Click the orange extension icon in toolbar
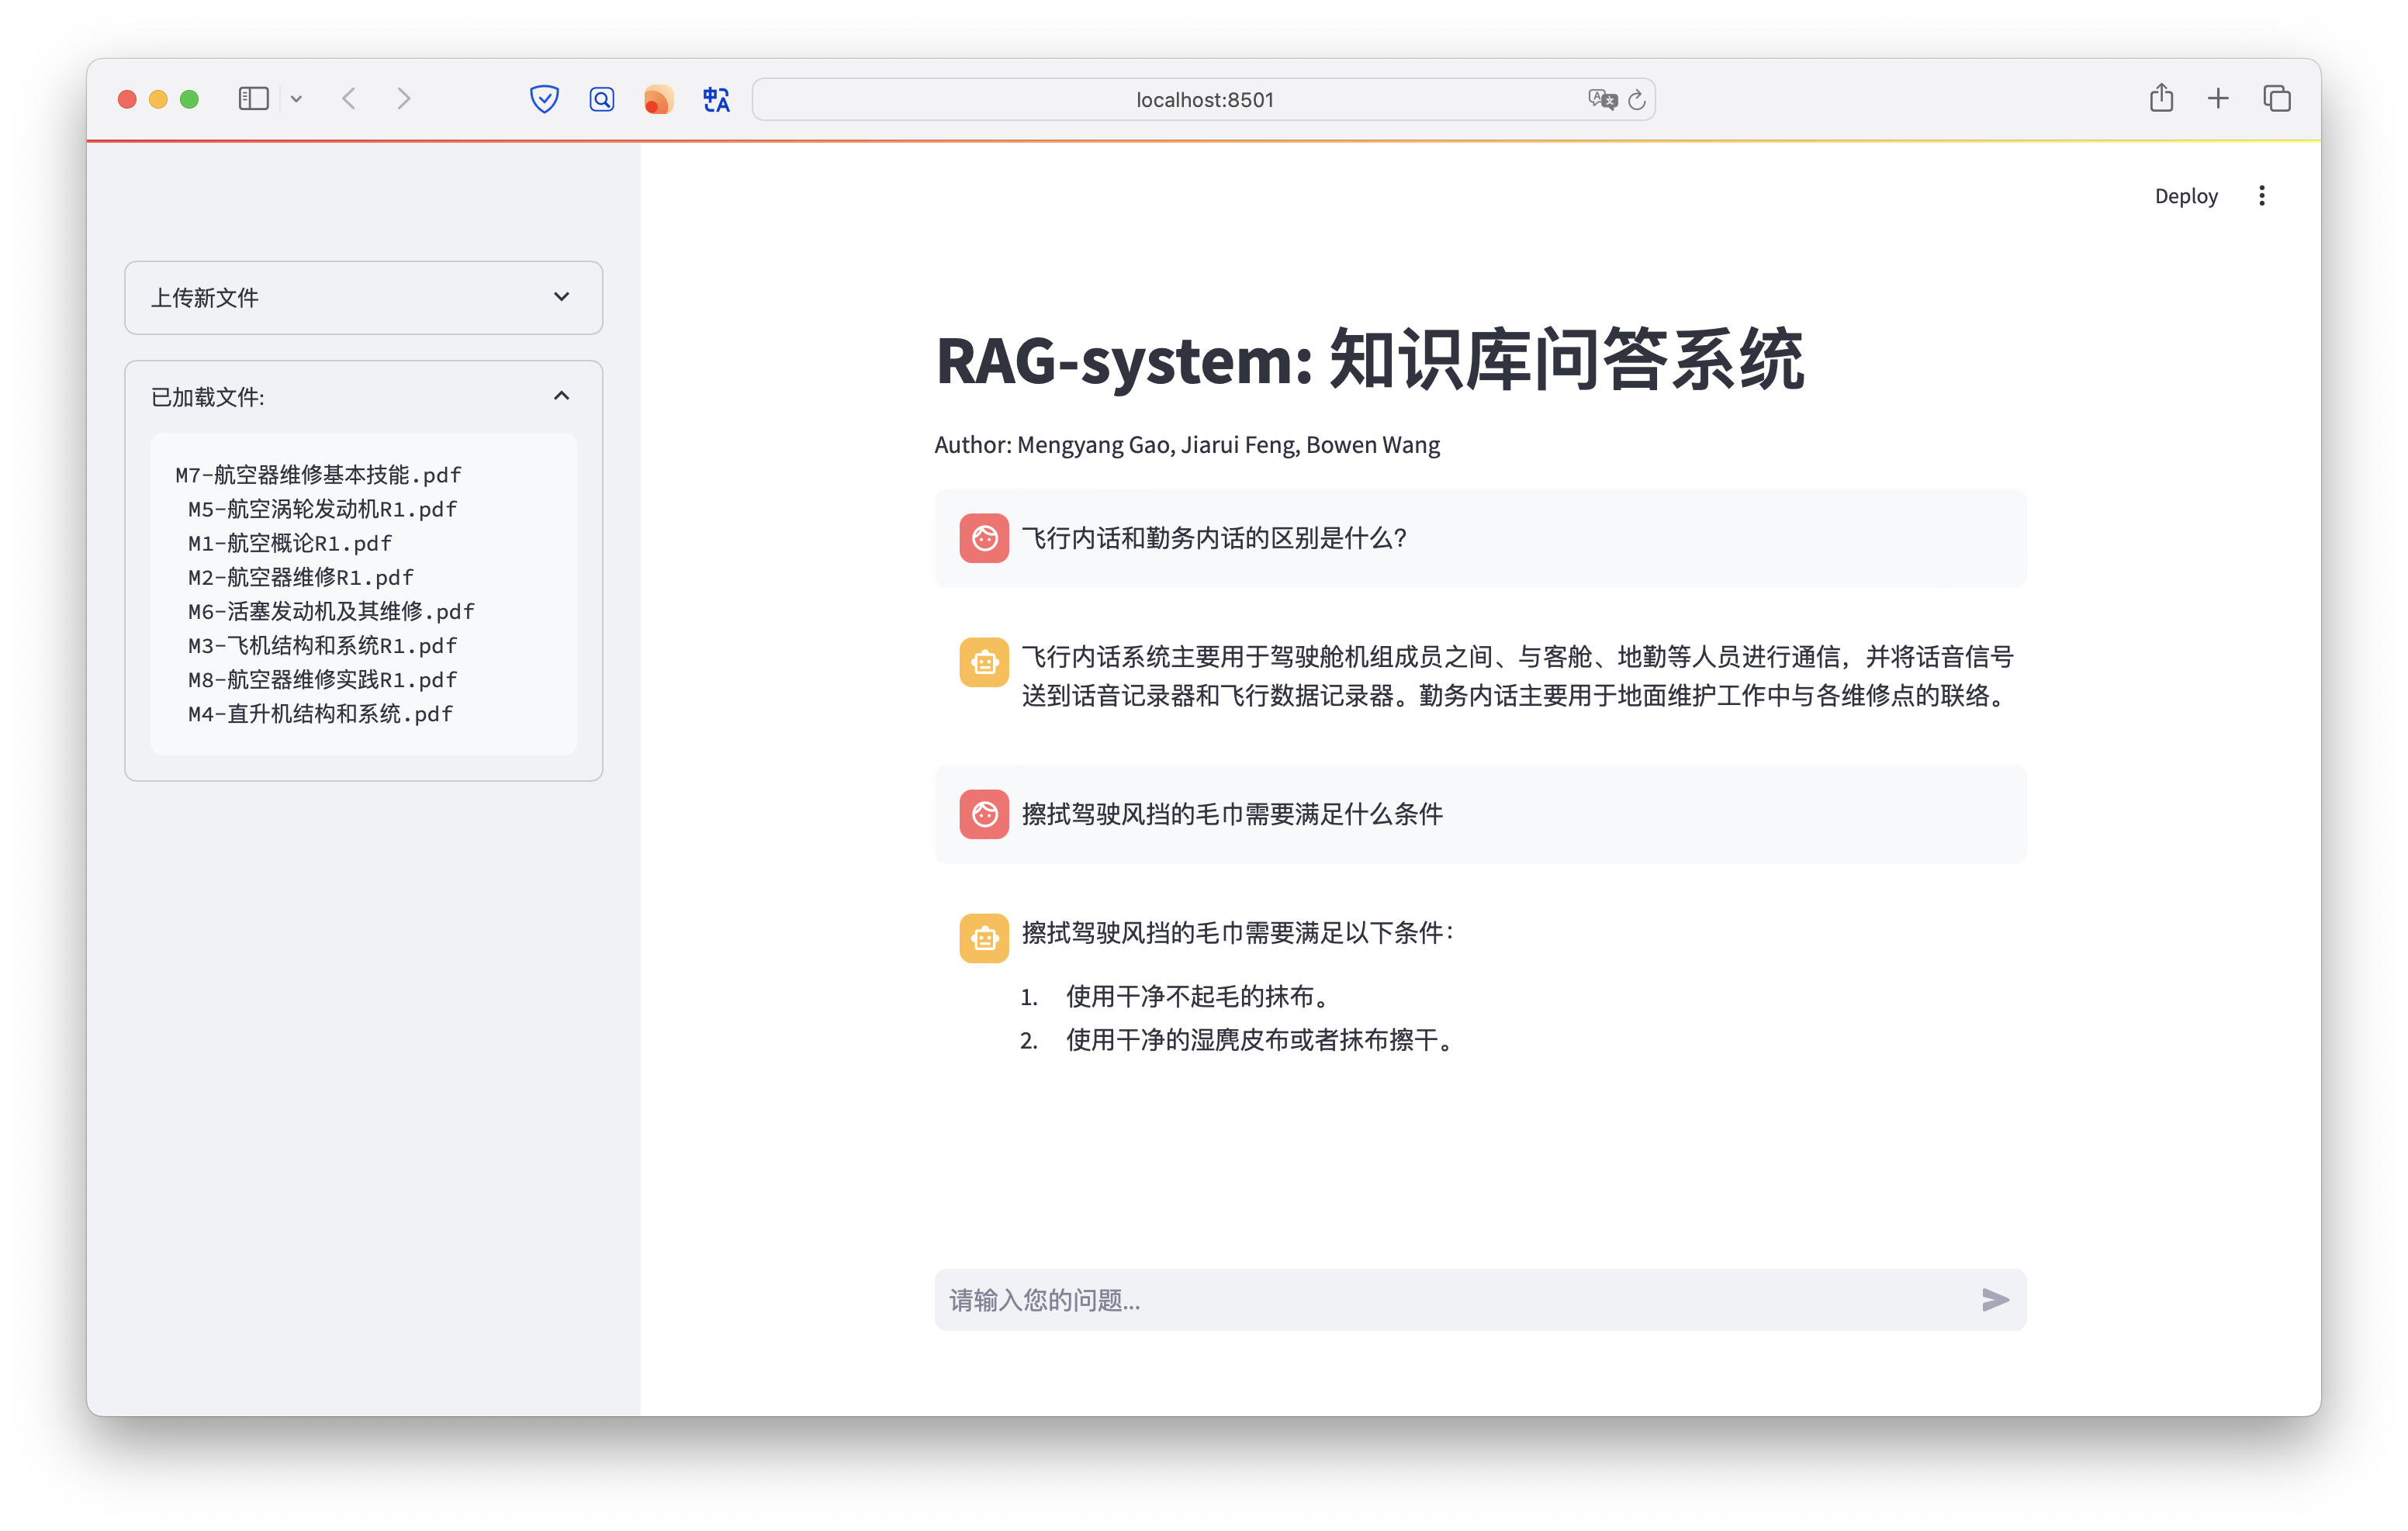Image resolution: width=2408 pixels, height=1531 pixels. coord(658,99)
